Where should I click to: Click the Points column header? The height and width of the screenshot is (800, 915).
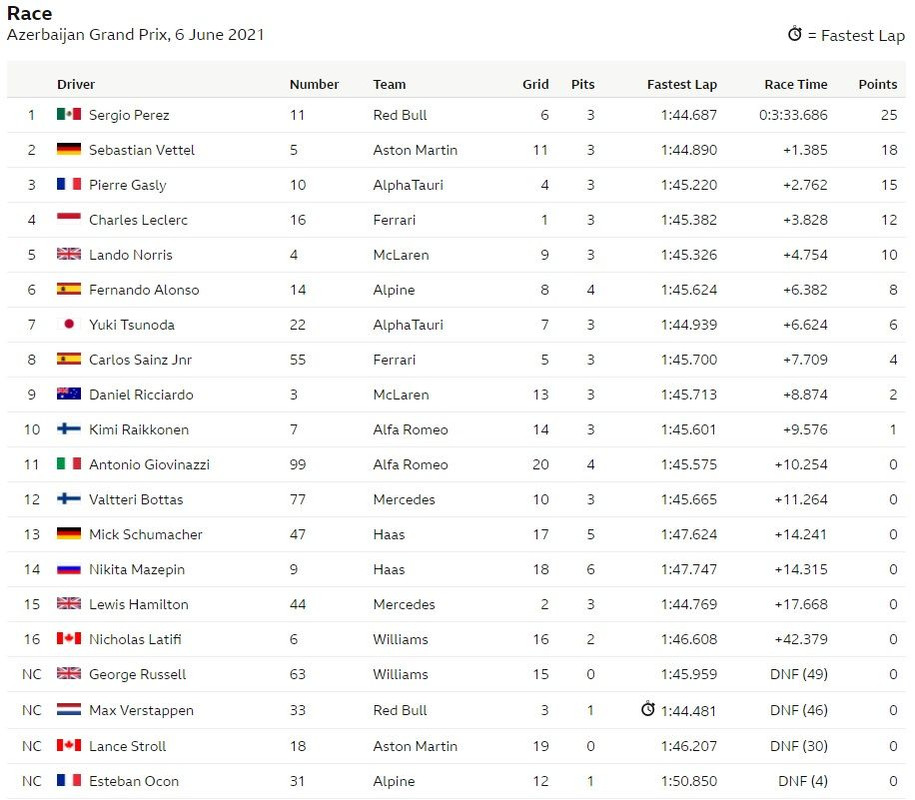tap(878, 84)
